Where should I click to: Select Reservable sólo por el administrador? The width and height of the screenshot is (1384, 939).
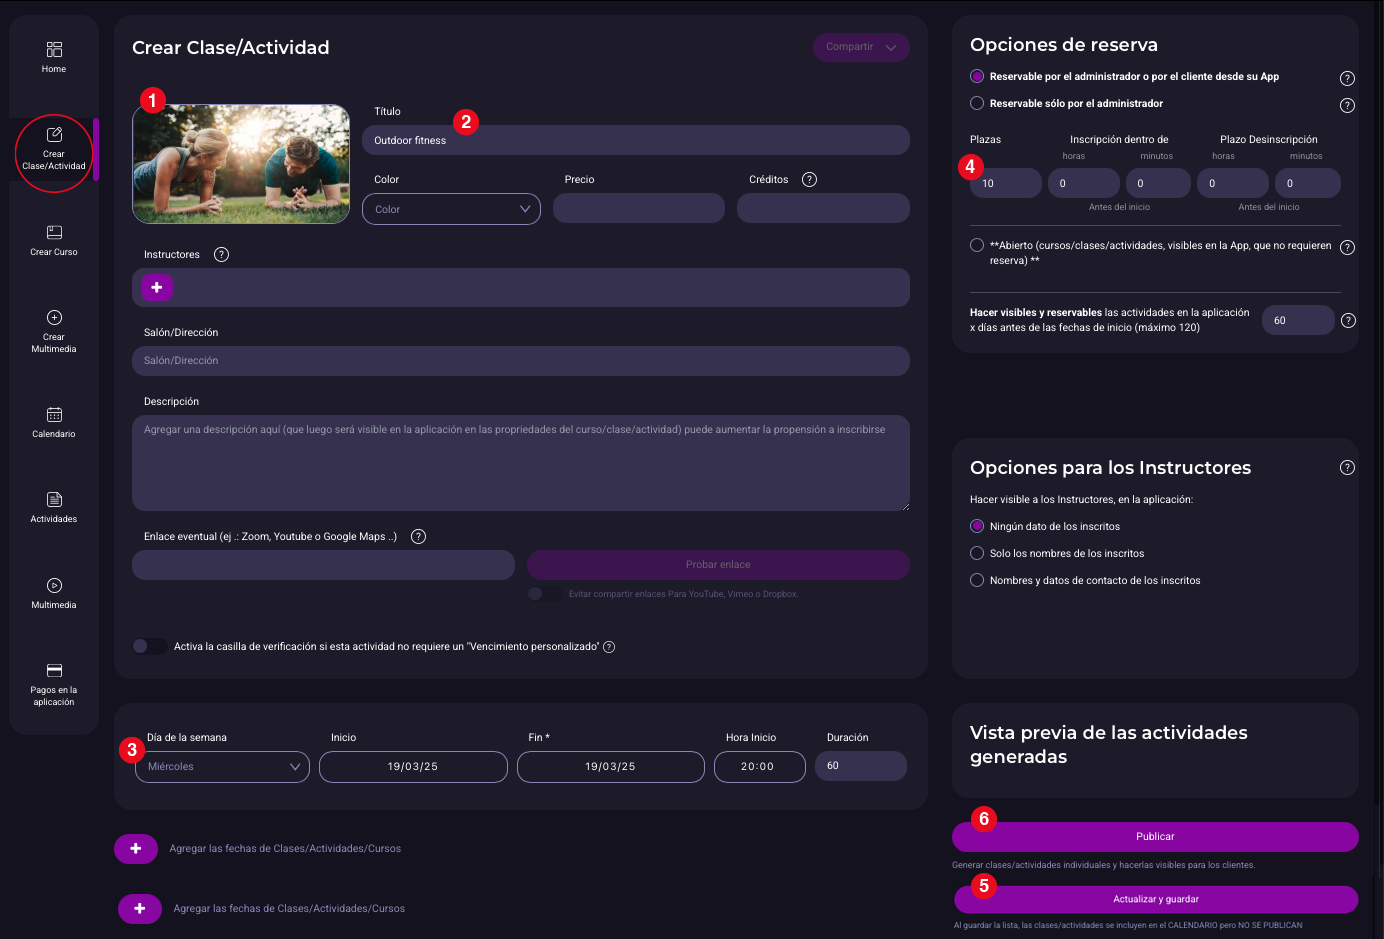(x=975, y=103)
